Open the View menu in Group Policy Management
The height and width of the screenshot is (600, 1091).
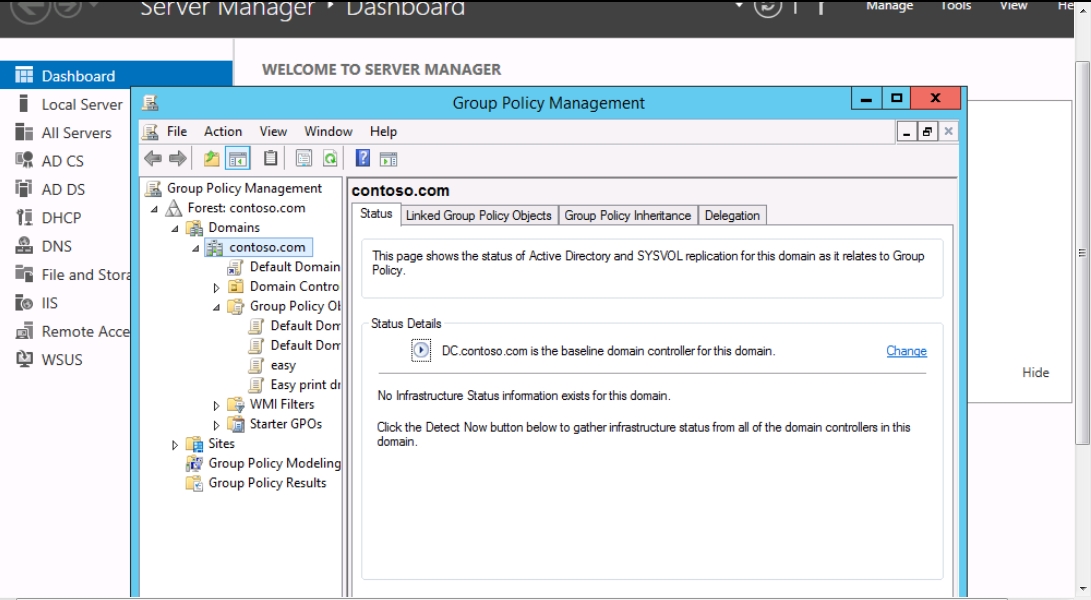pyautogui.click(x=273, y=132)
